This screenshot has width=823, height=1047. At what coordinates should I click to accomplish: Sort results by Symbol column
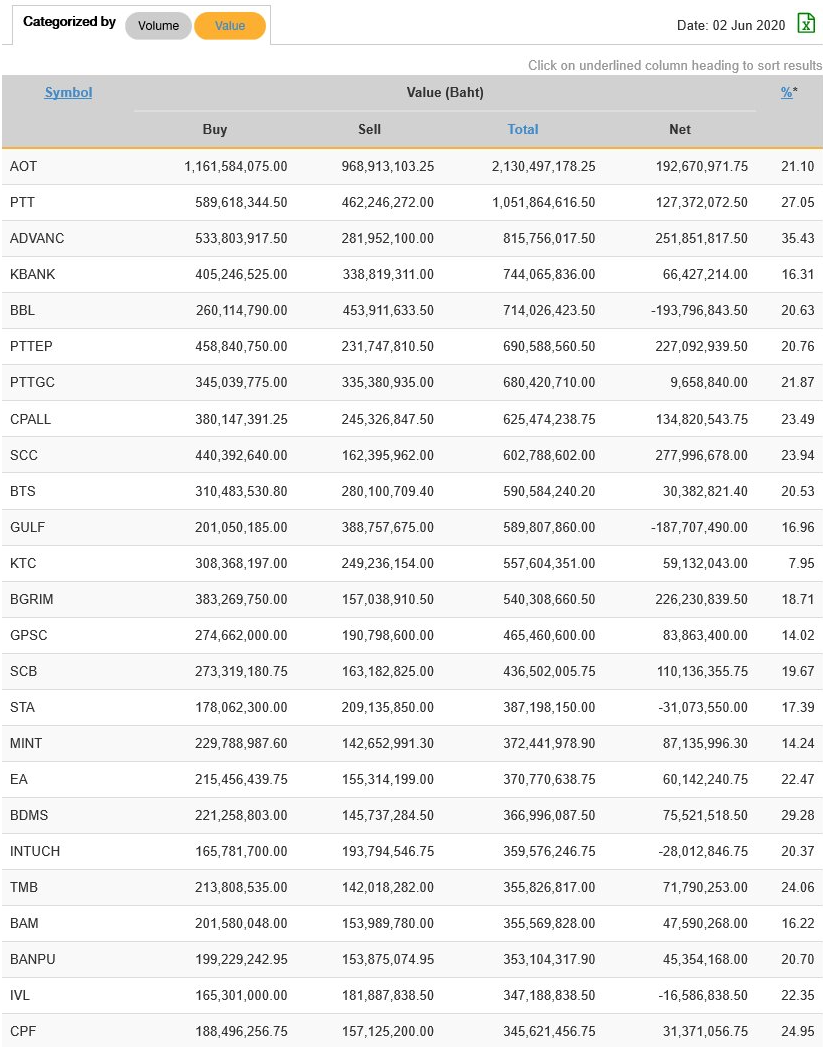pyautogui.click(x=68, y=92)
